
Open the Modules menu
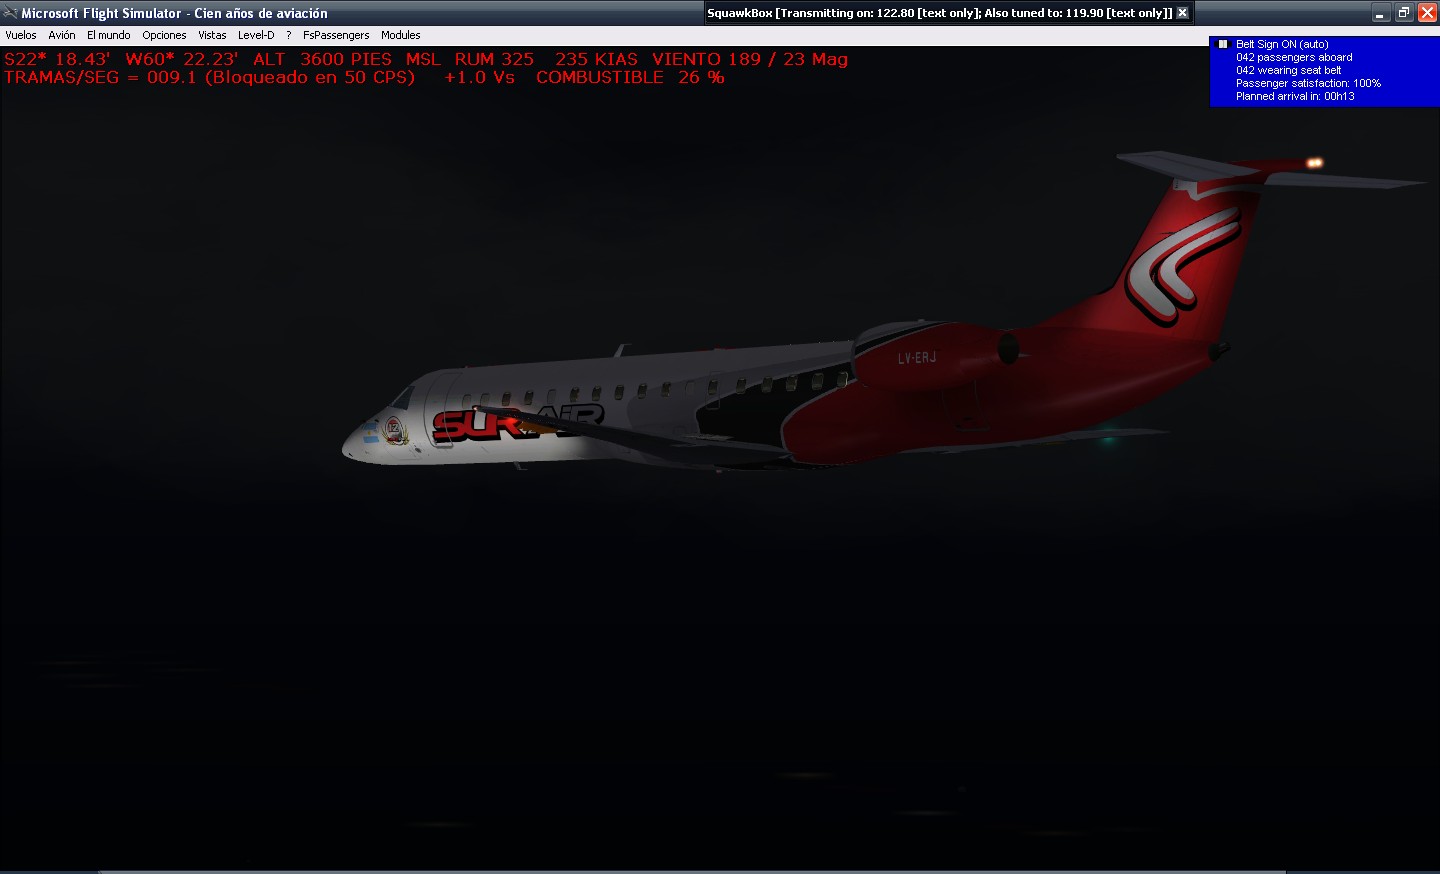(x=401, y=35)
